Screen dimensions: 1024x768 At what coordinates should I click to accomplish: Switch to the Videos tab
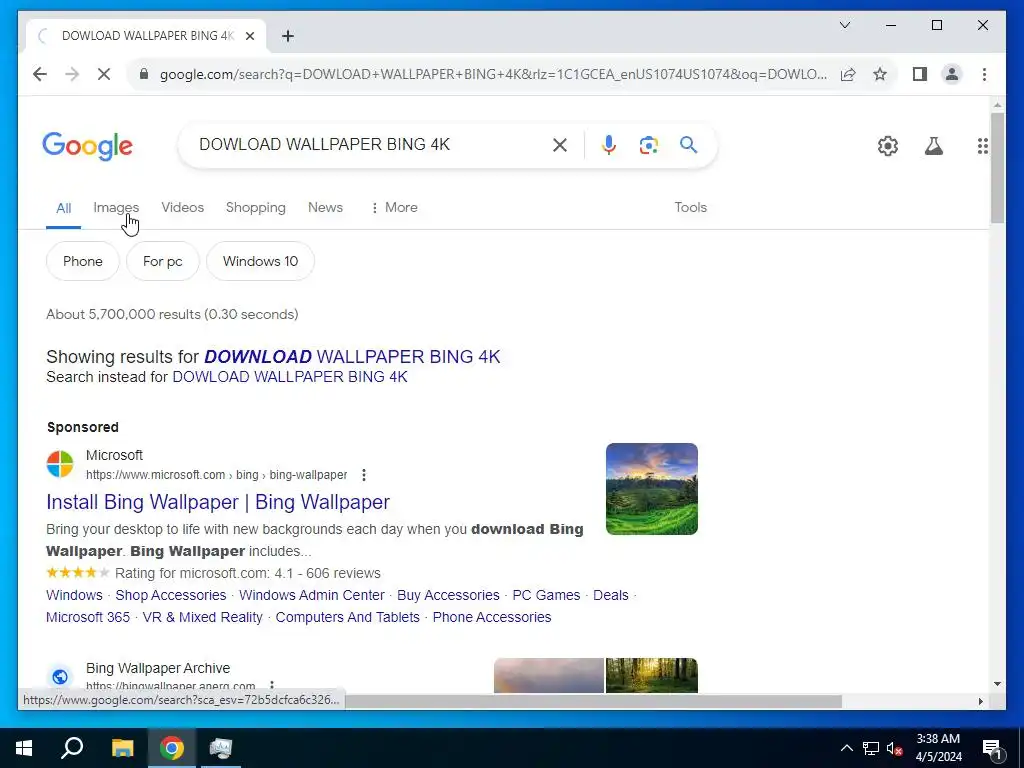click(183, 207)
